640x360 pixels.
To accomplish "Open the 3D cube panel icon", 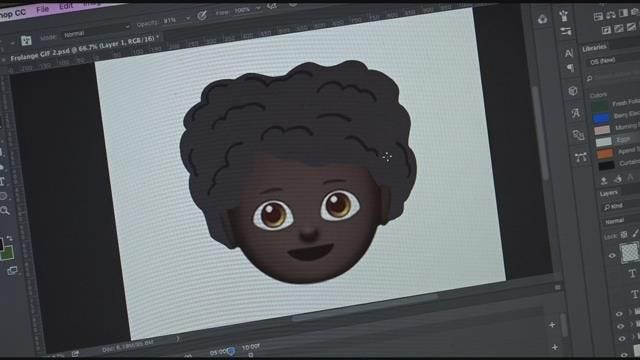I will (573, 91).
